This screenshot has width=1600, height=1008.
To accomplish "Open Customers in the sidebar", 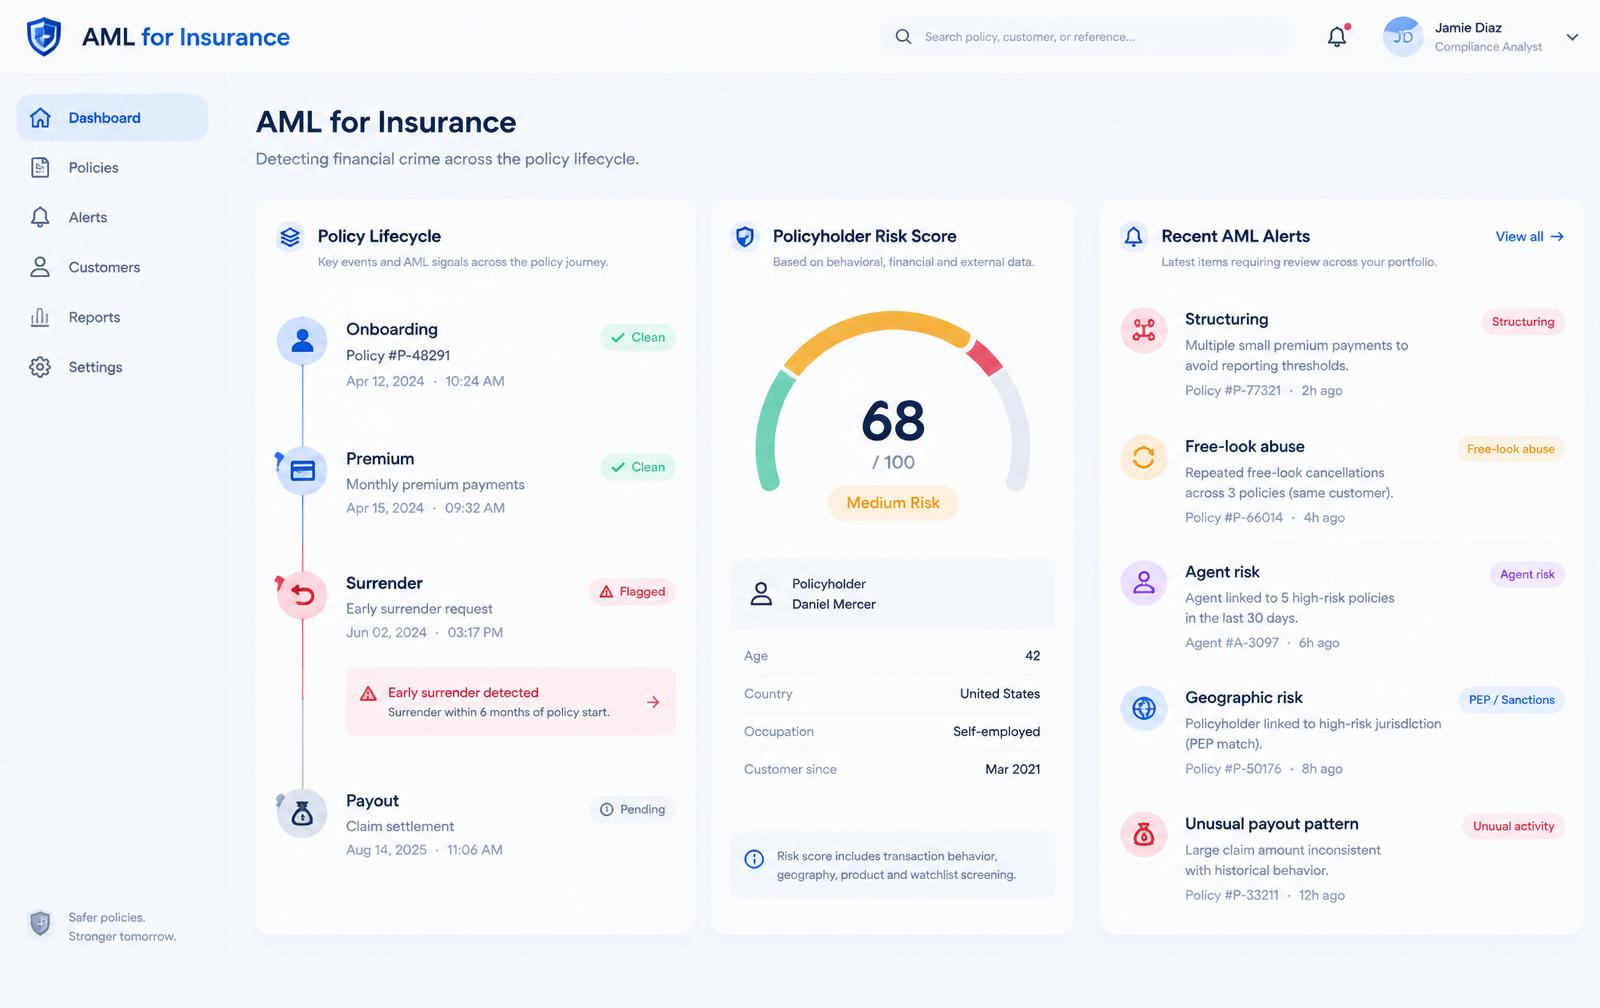I will click(112, 267).
